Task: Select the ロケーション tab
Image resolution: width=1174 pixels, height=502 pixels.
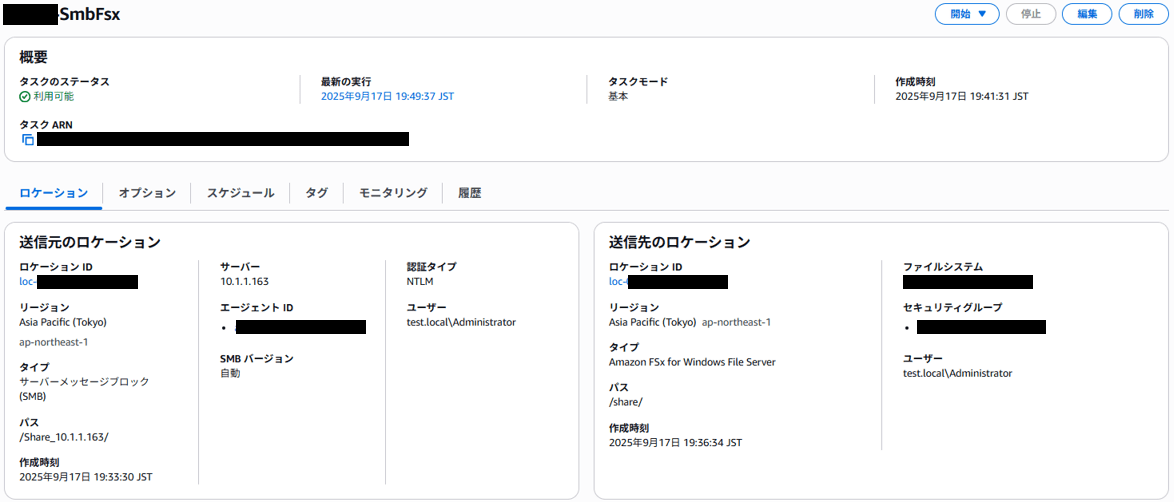Action: click(54, 193)
